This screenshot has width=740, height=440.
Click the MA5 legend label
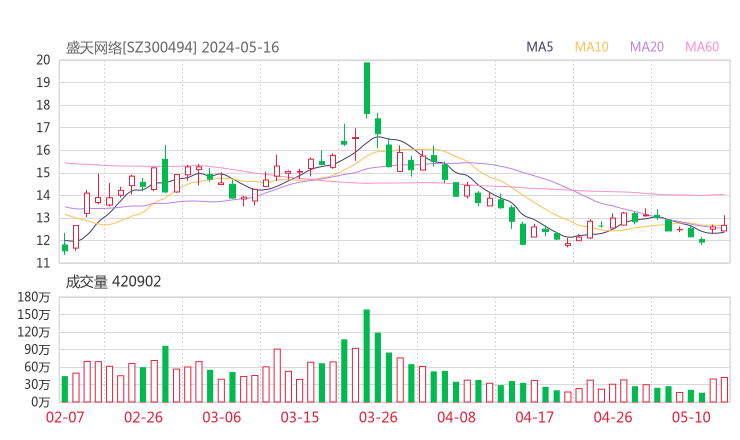pyautogui.click(x=539, y=47)
